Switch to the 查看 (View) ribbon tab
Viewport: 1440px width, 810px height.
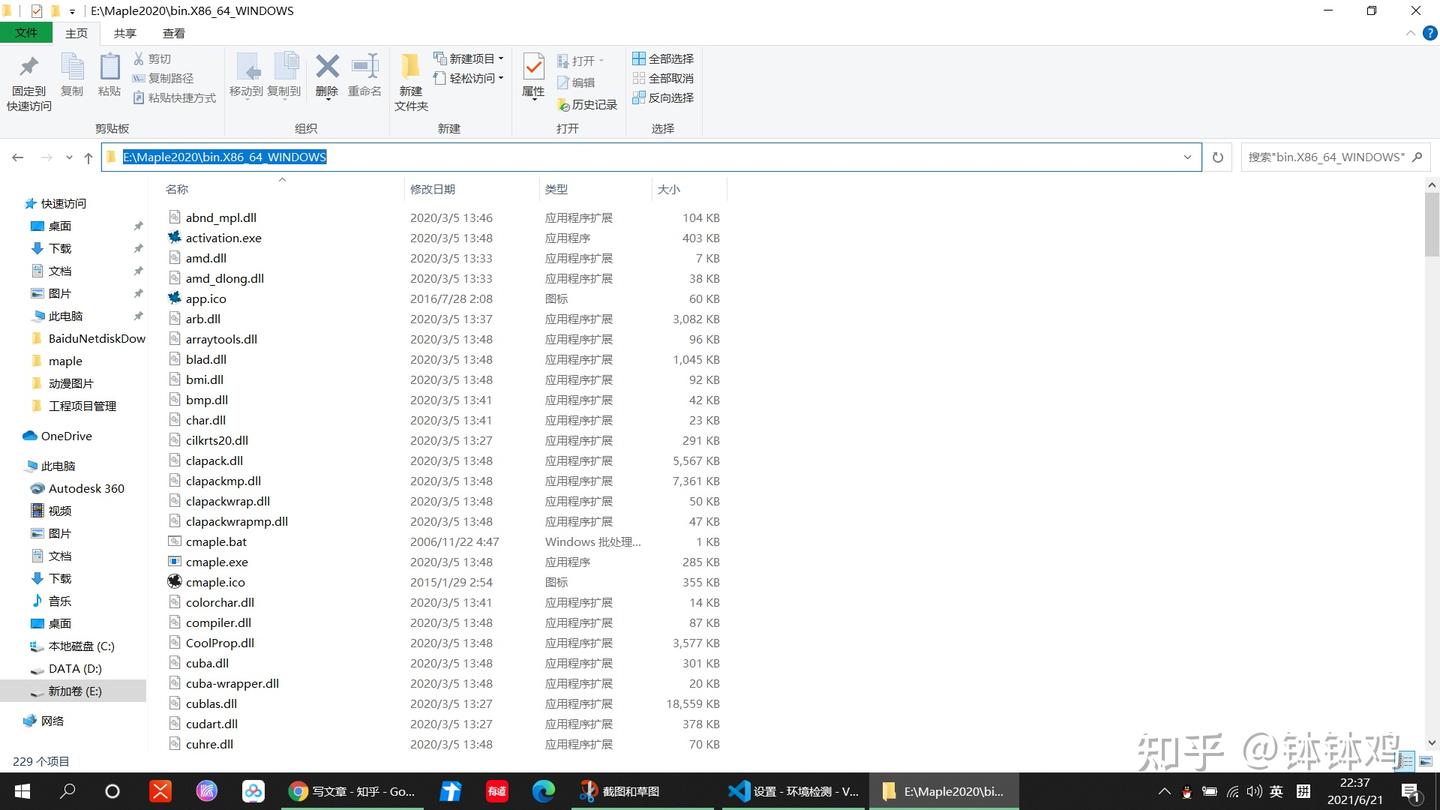[x=172, y=32]
